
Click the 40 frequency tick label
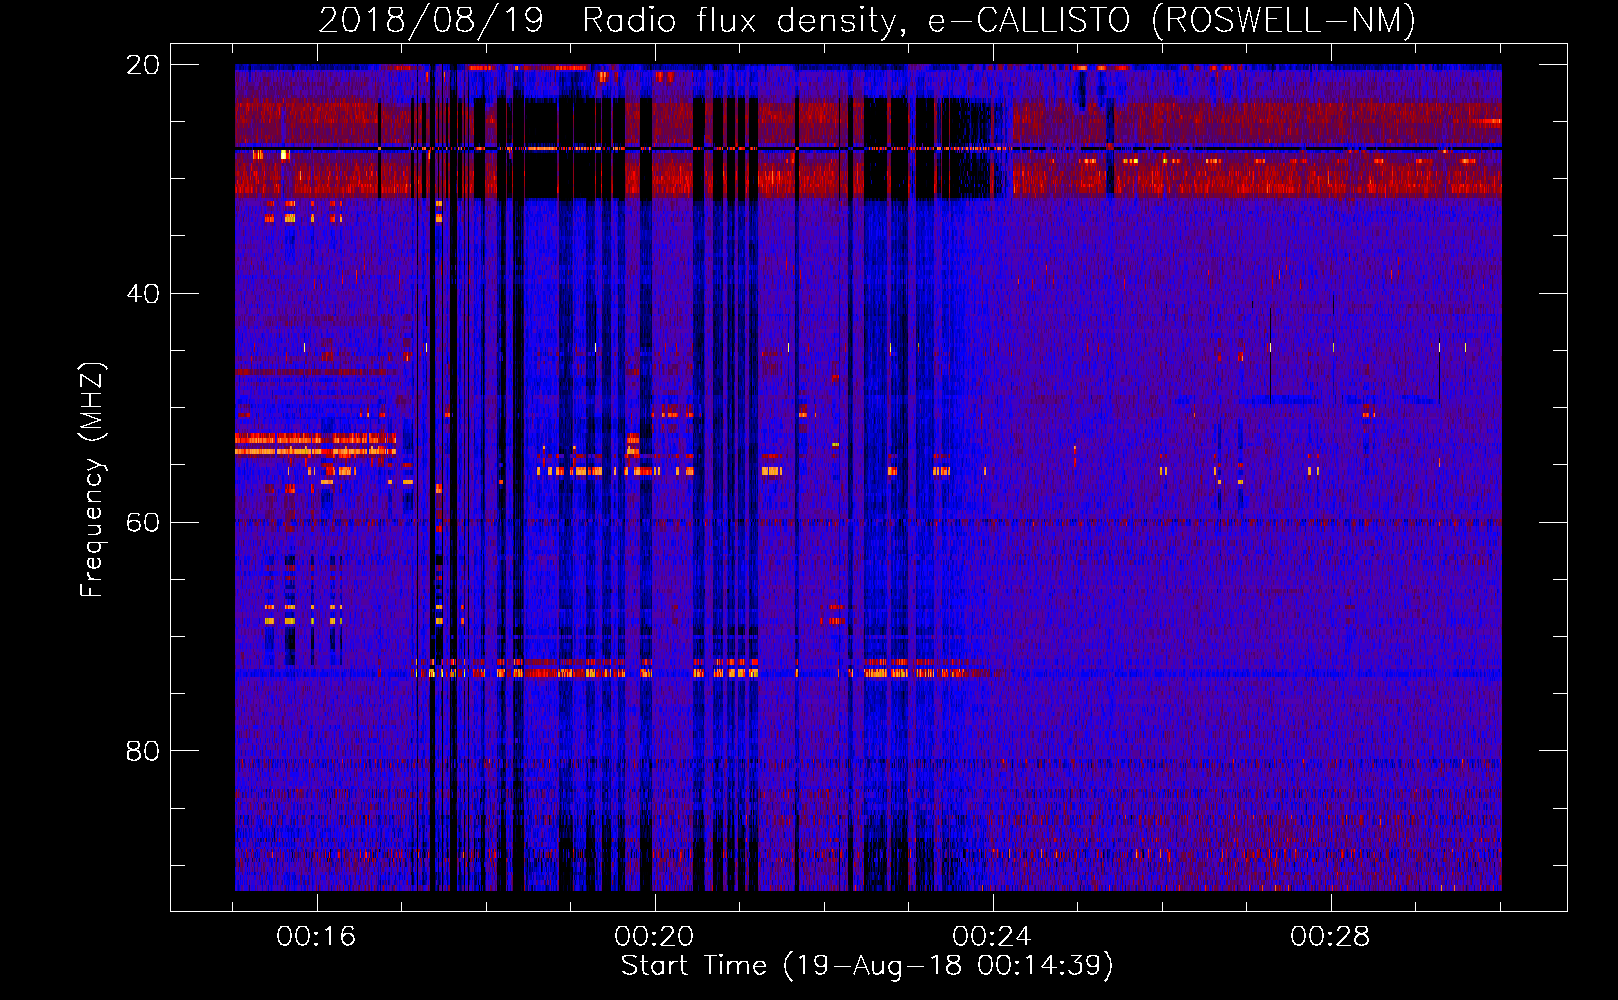pos(142,294)
